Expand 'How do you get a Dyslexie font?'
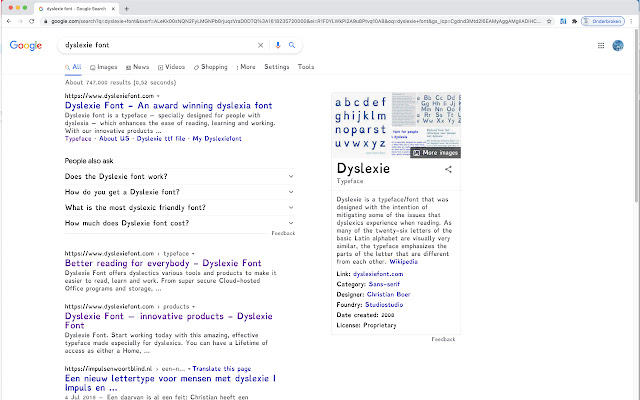This screenshot has width=640, height=400. coord(180,192)
